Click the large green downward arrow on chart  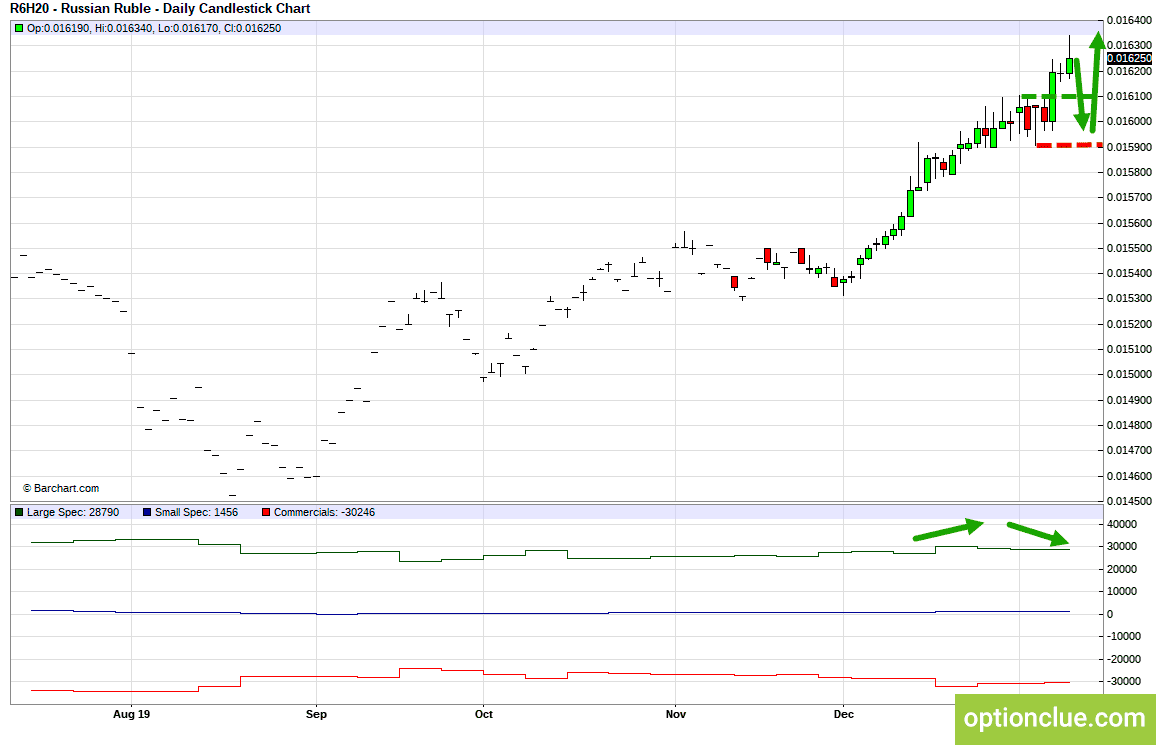[1080, 94]
